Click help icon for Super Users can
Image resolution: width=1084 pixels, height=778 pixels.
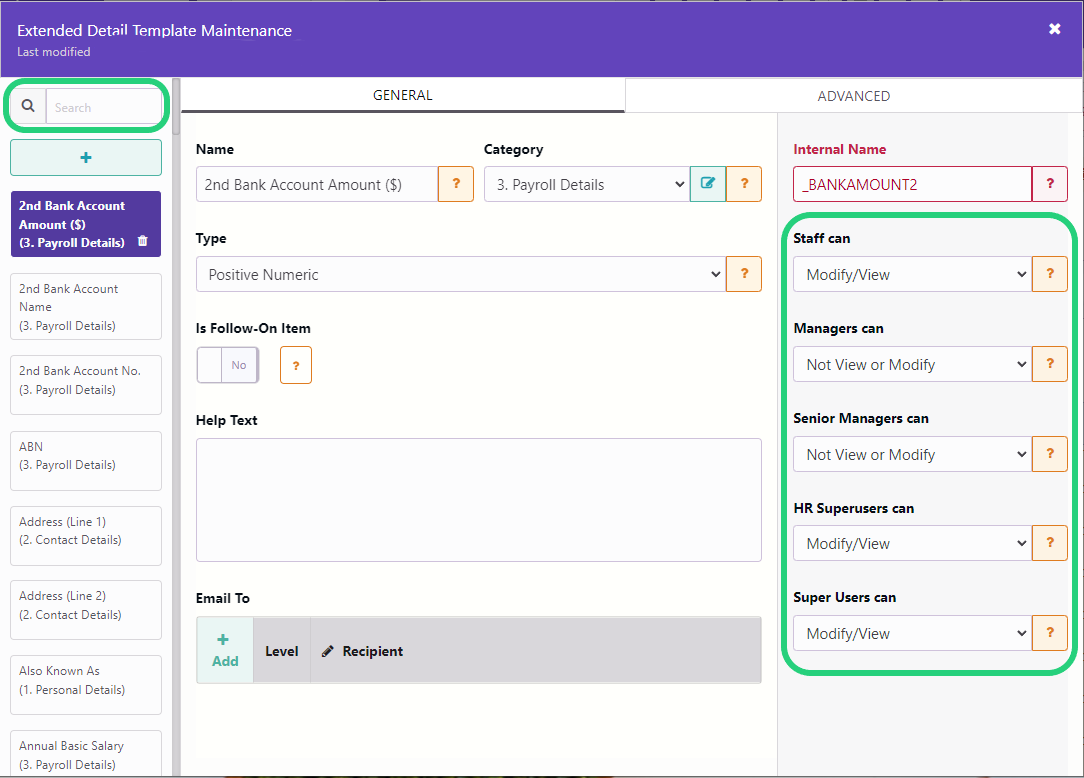click(1049, 633)
